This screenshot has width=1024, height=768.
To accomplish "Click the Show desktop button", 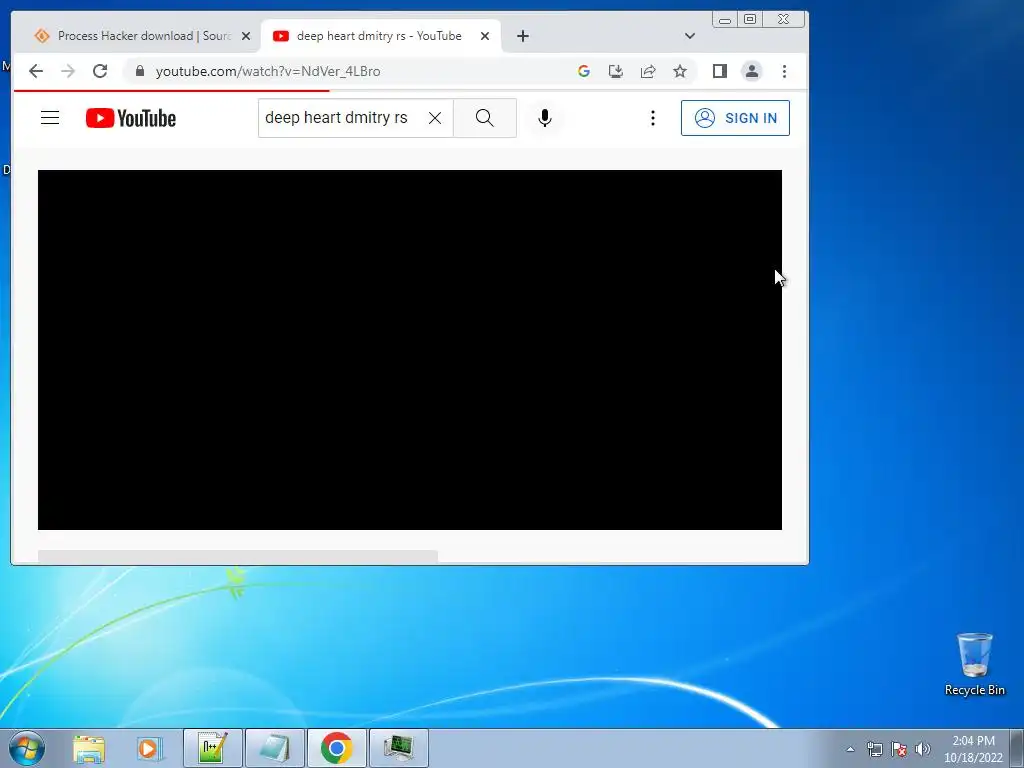I will click(1017, 748).
